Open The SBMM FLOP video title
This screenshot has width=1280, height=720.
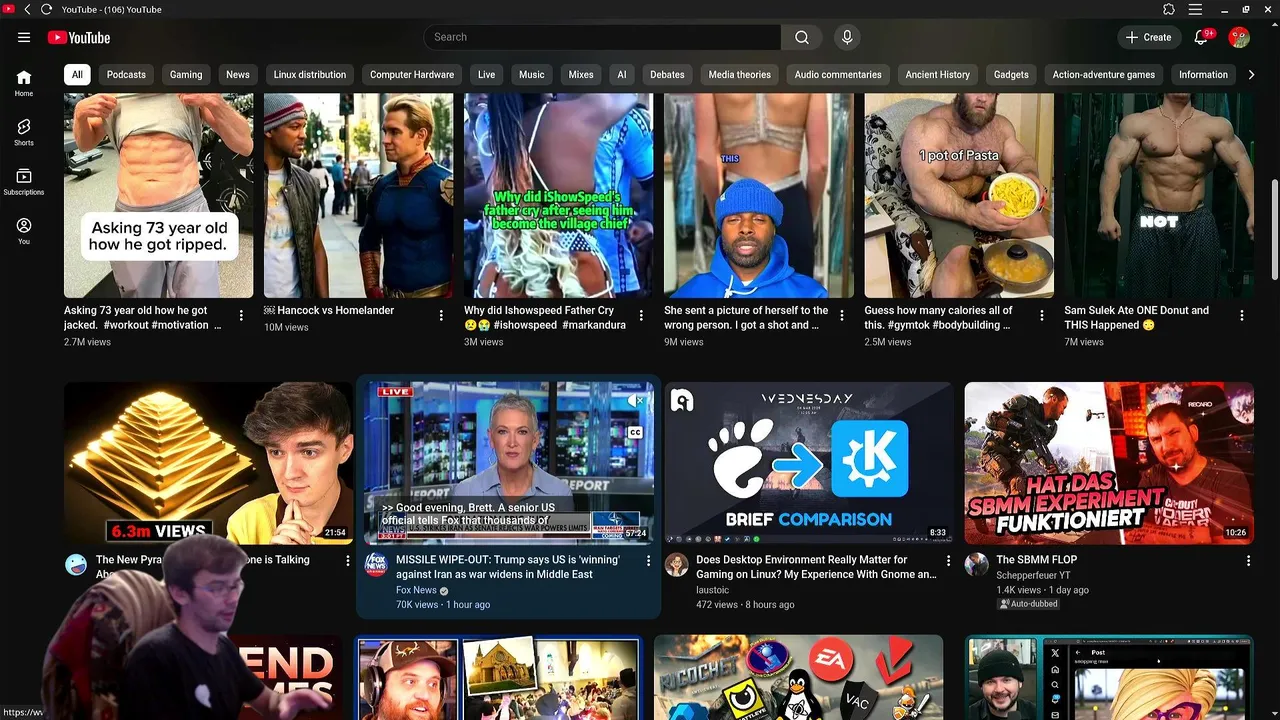(1036, 560)
